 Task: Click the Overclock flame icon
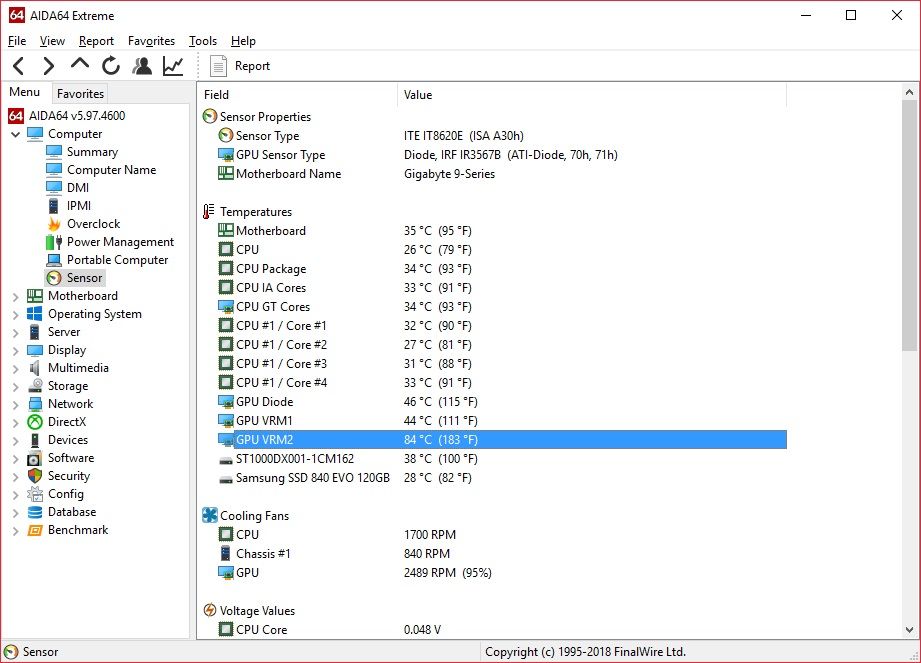click(54, 224)
